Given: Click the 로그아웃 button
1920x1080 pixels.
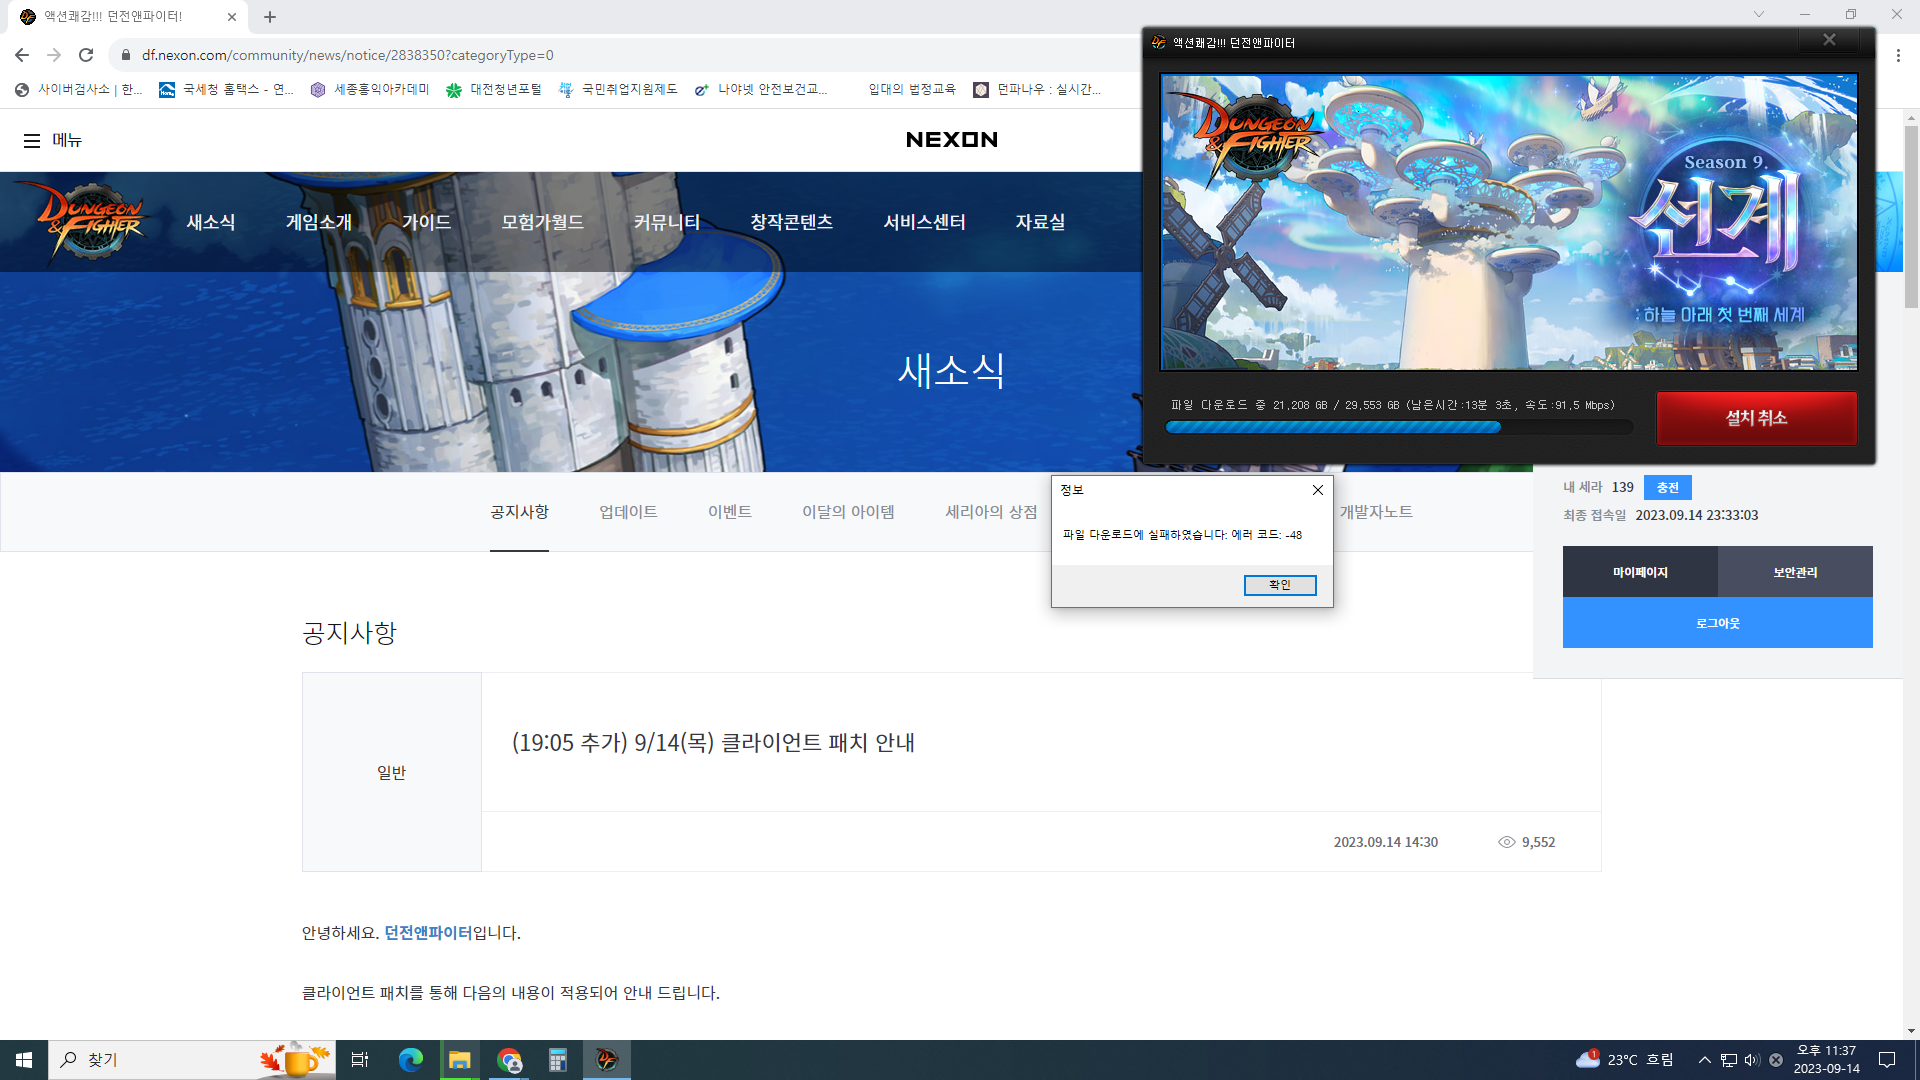Looking at the screenshot, I should 1717,623.
